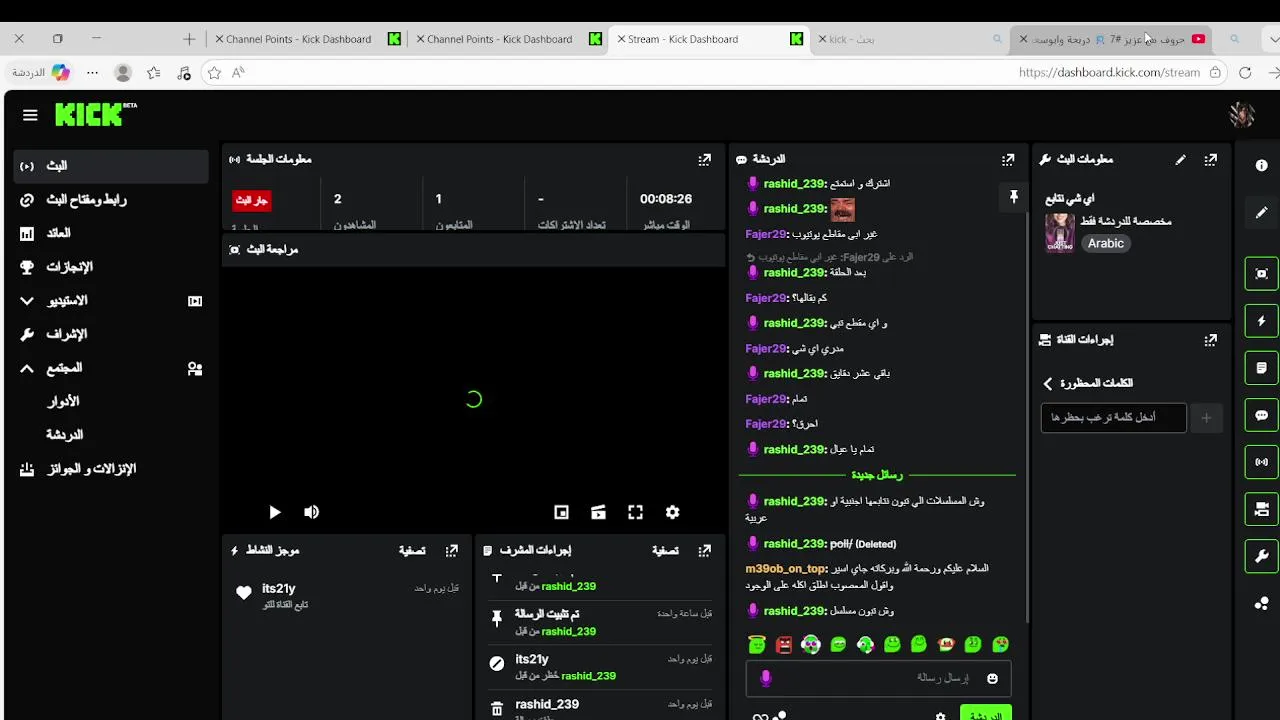Open chat settings gear below message box
This screenshot has width=1280, height=720.
tap(940, 716)
